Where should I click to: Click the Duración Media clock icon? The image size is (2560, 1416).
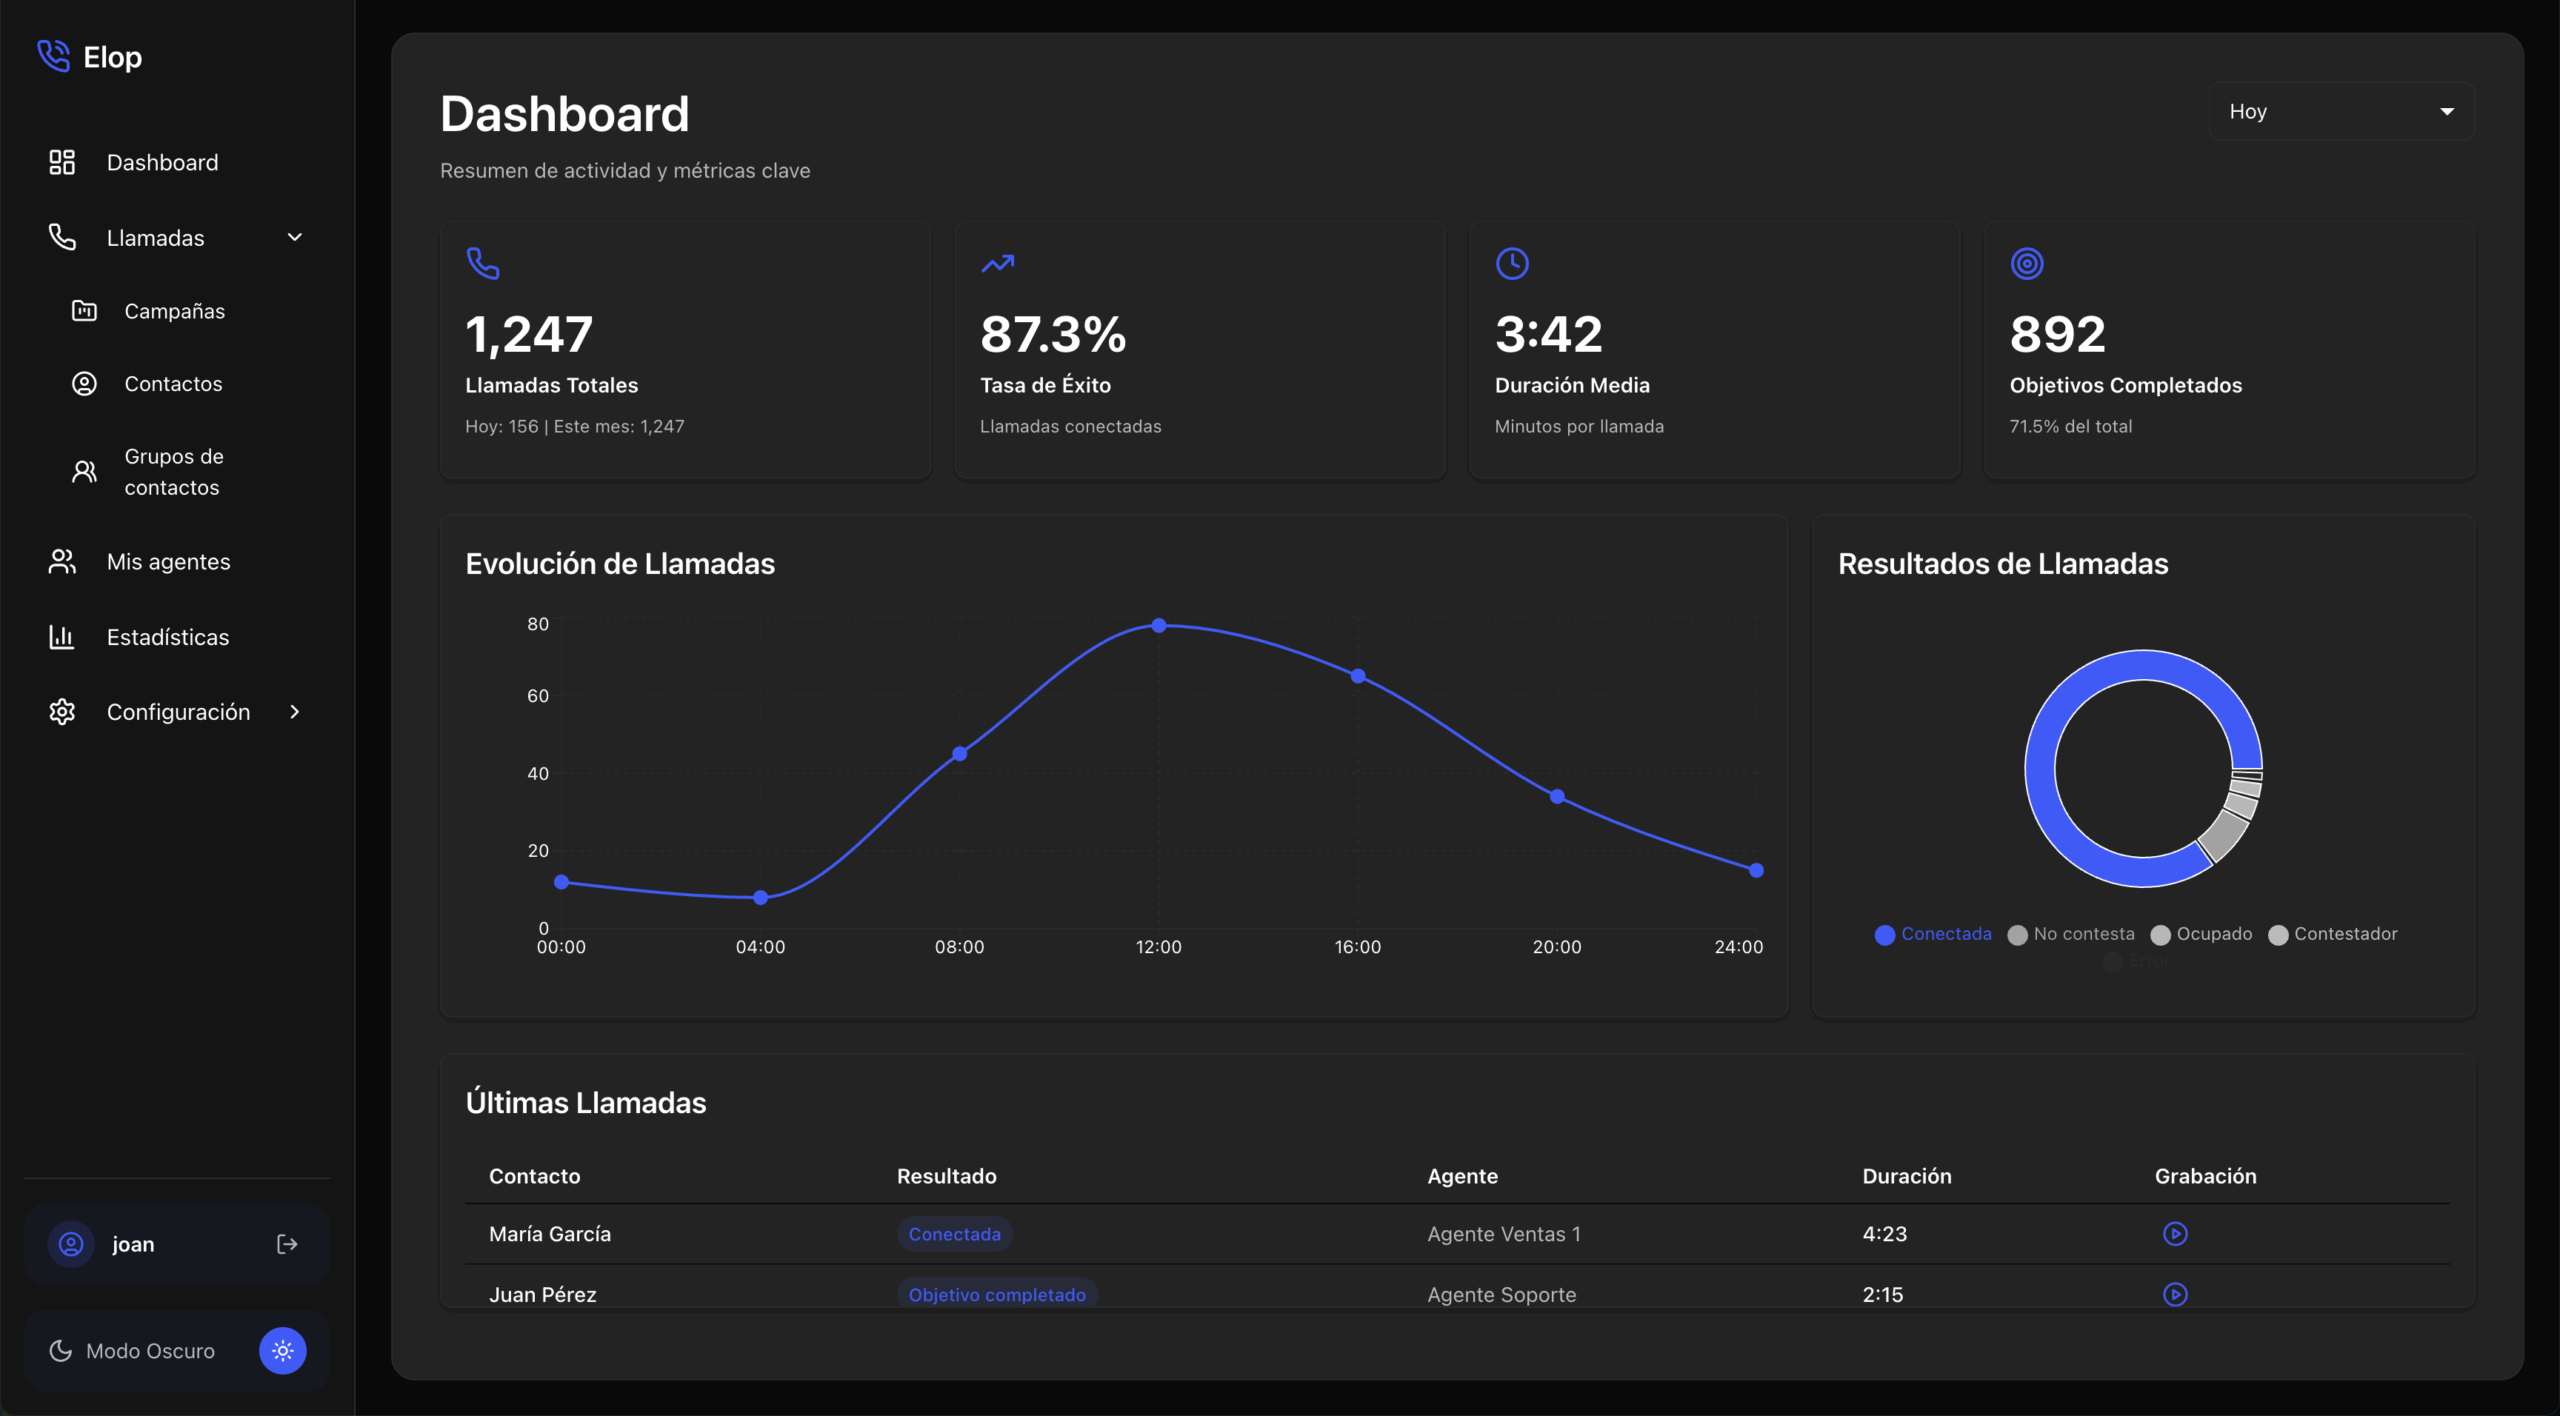click(1511, 263)
